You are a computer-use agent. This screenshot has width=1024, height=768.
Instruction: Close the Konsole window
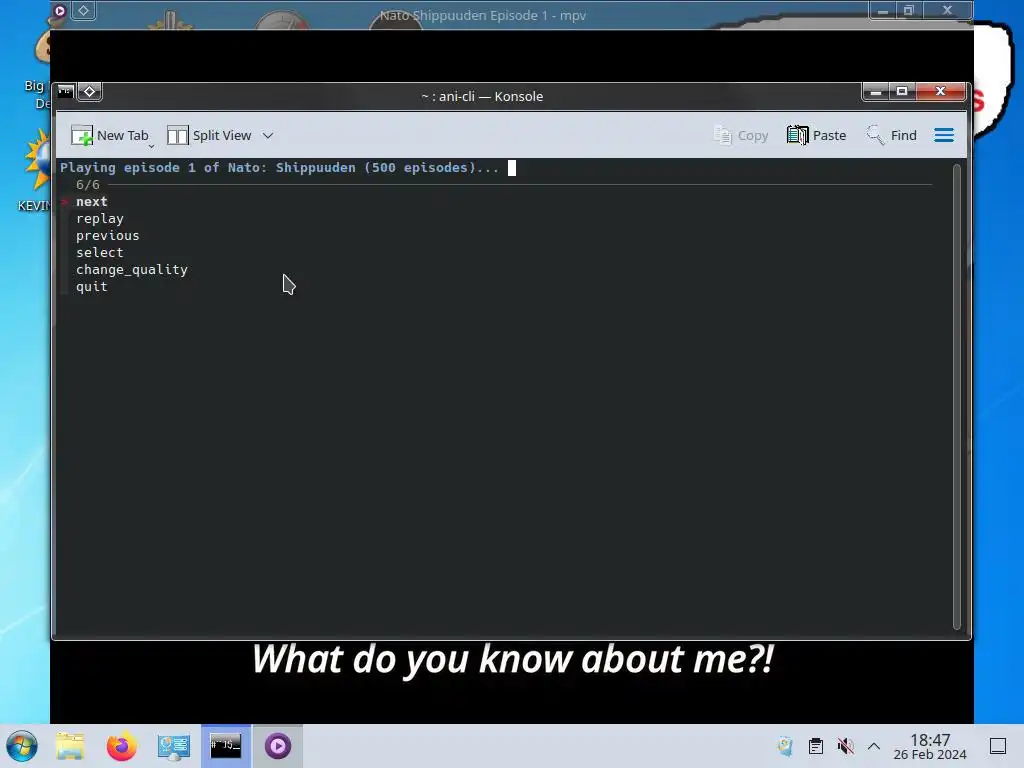(x=940, y=91)
